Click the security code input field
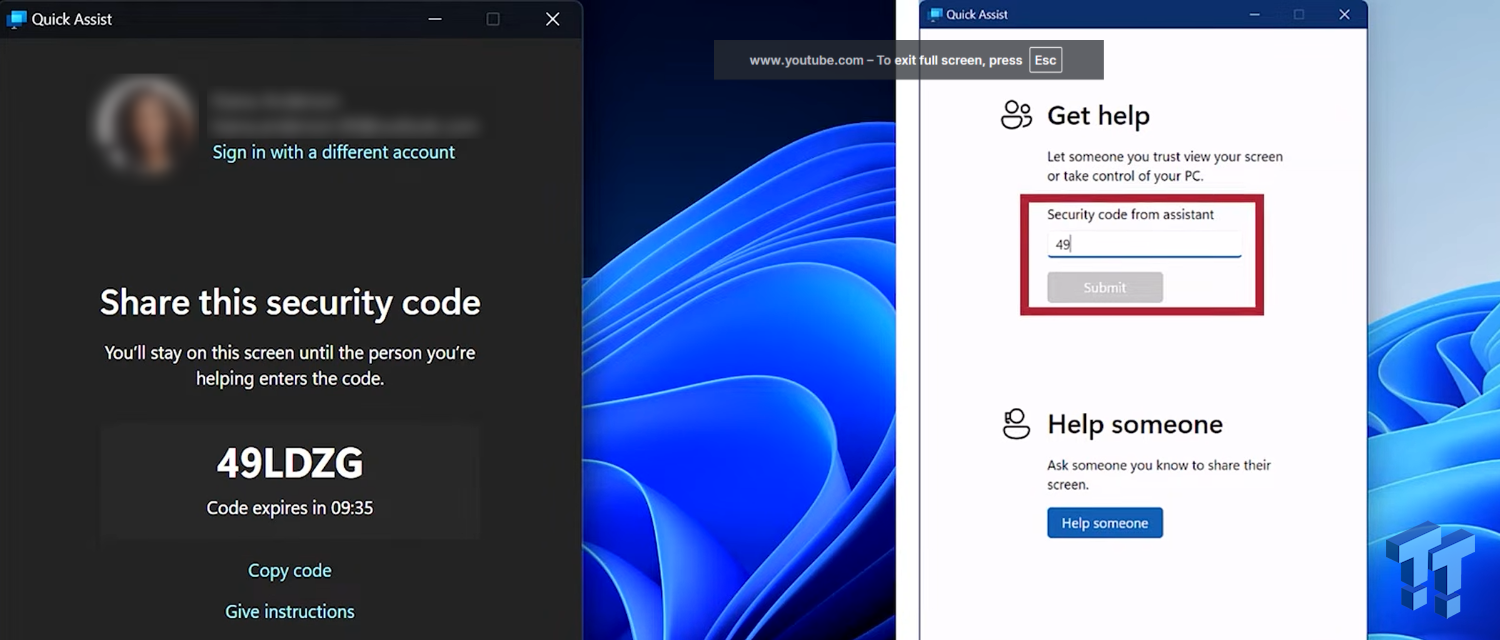1500x640 pixels. click(x=1144, y=244)
